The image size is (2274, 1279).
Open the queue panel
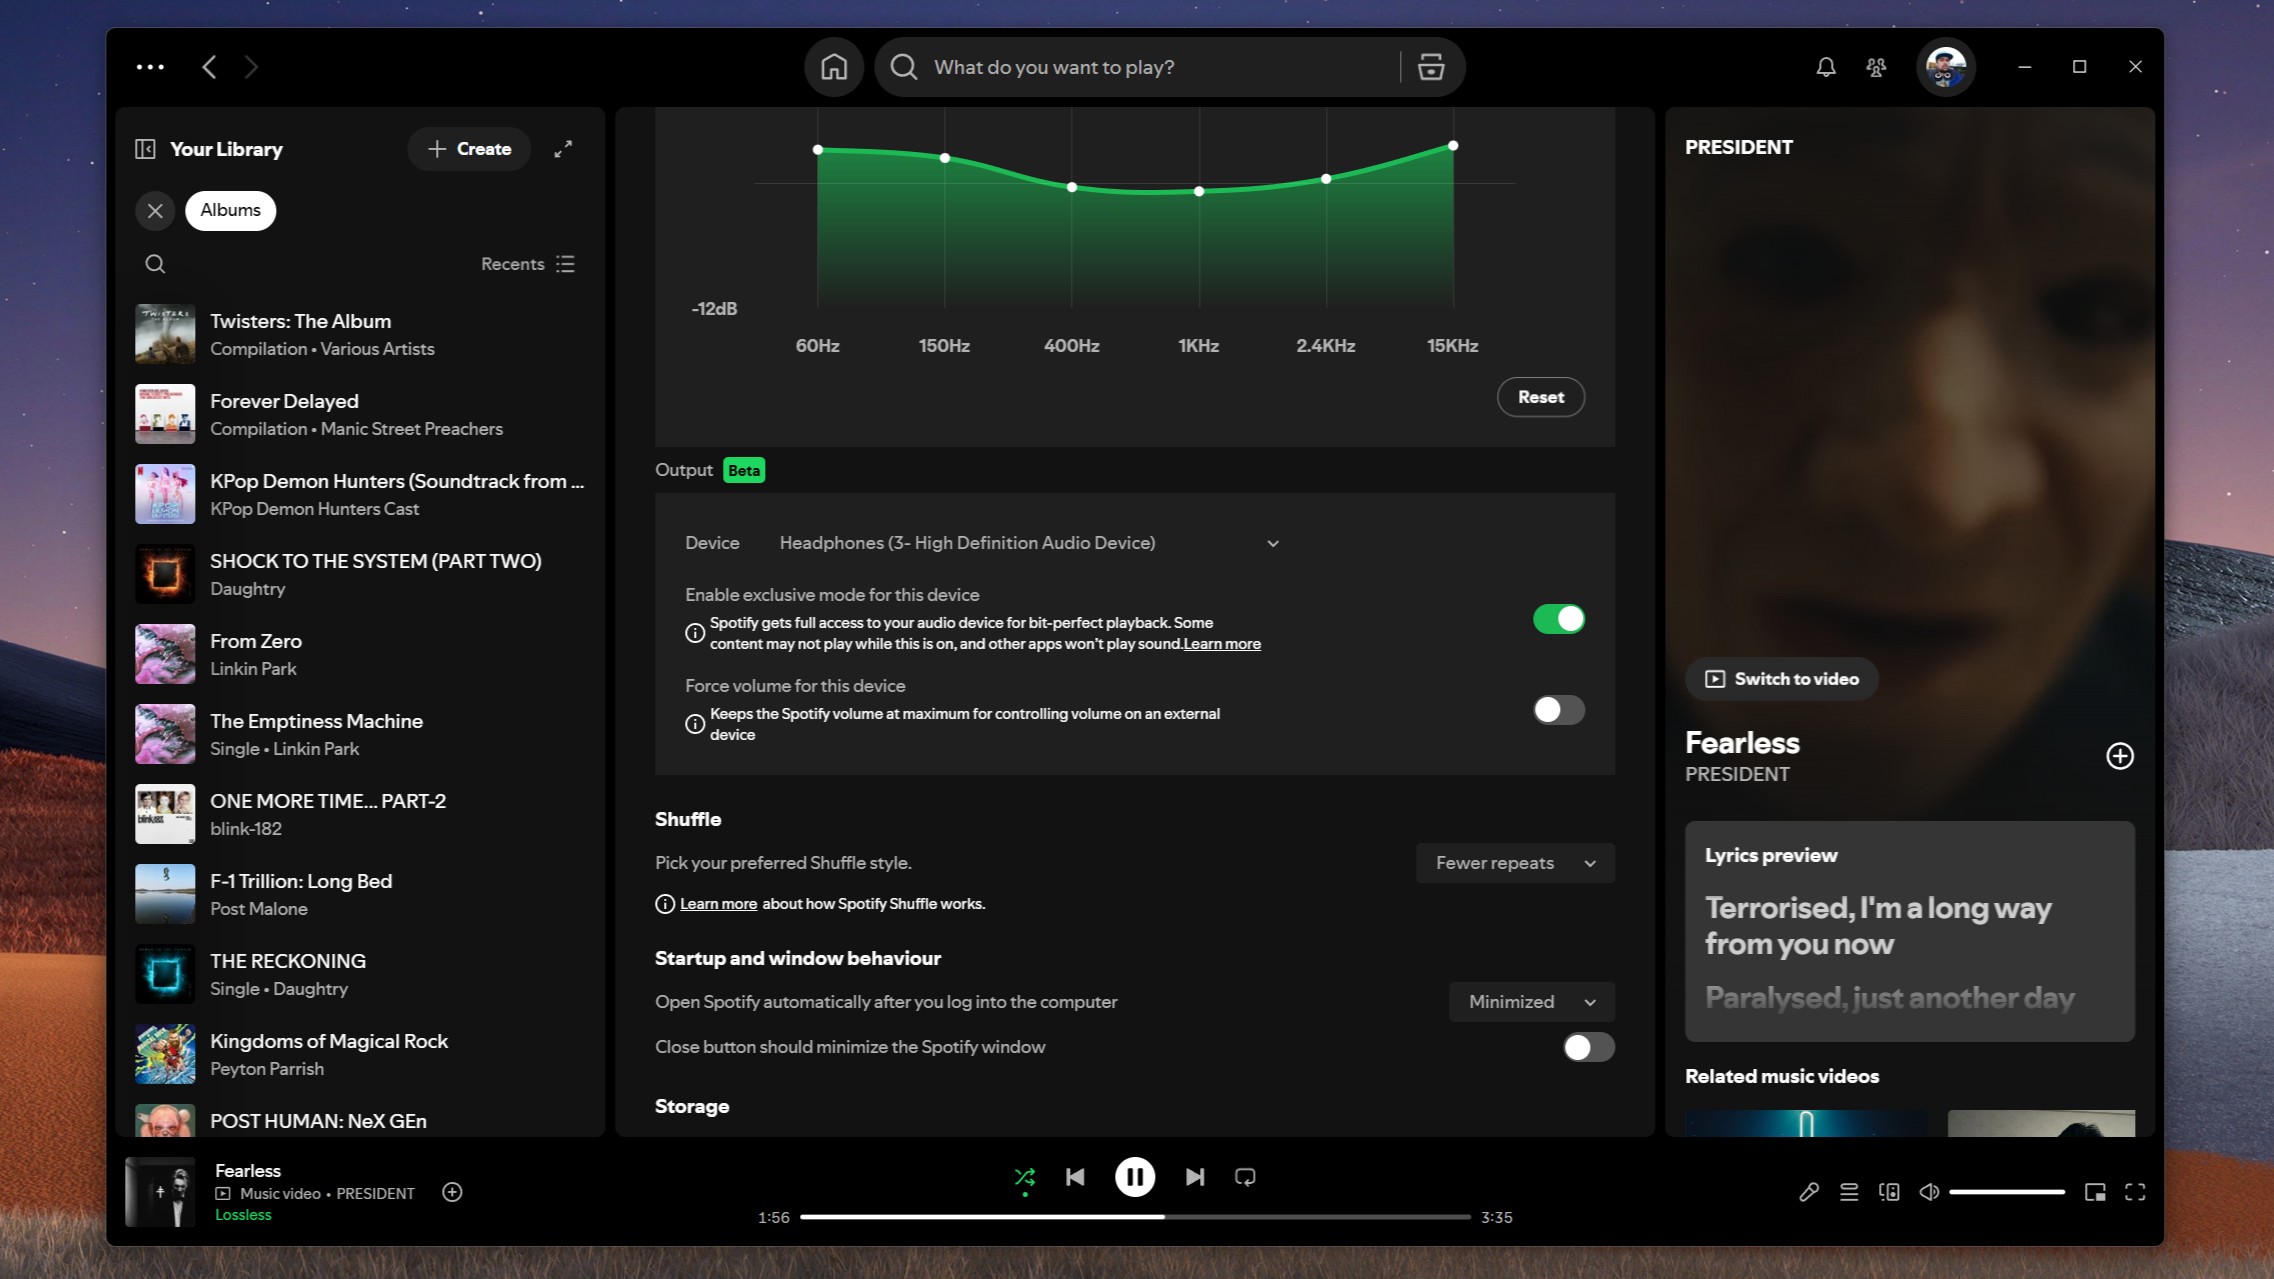(1849, 1192)
